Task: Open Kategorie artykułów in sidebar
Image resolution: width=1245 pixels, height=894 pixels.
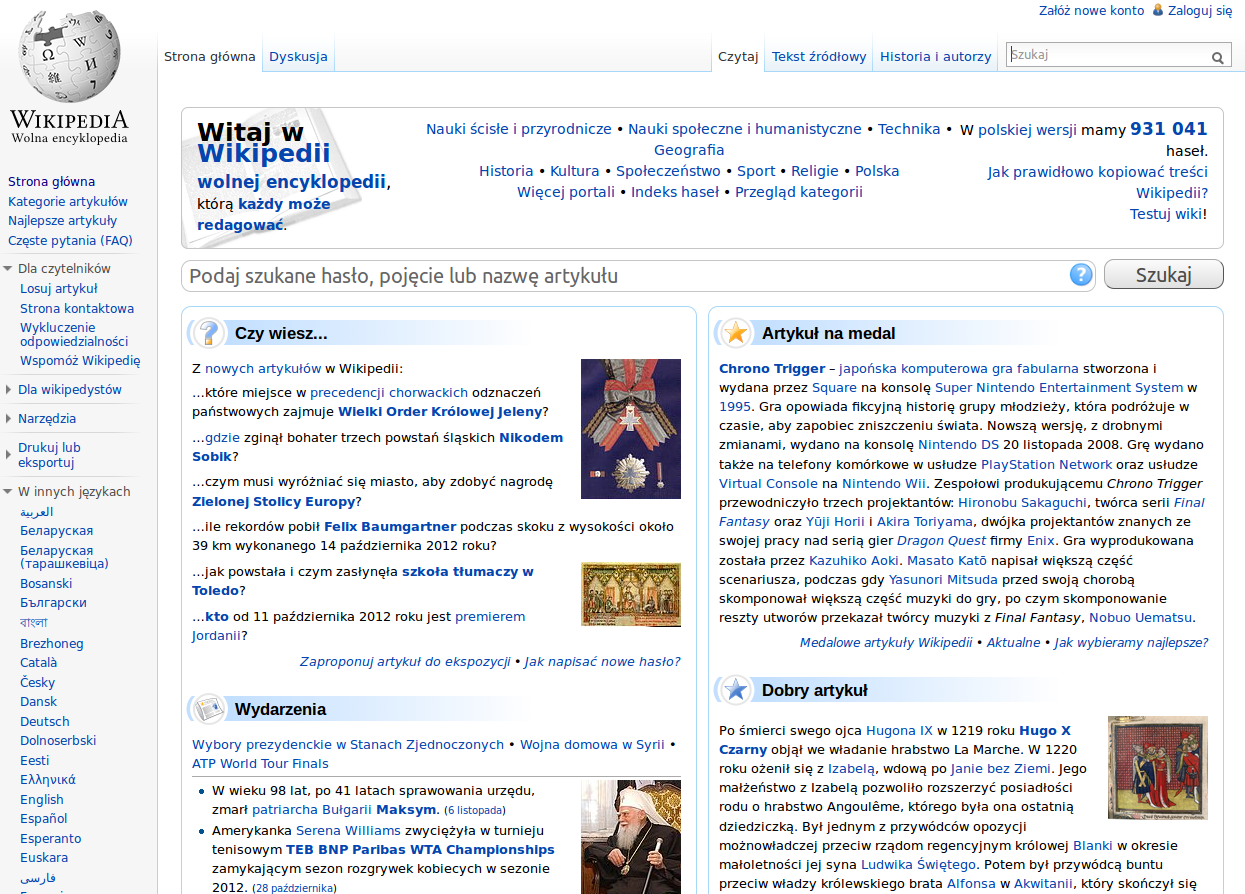Action: pos(68,201)
